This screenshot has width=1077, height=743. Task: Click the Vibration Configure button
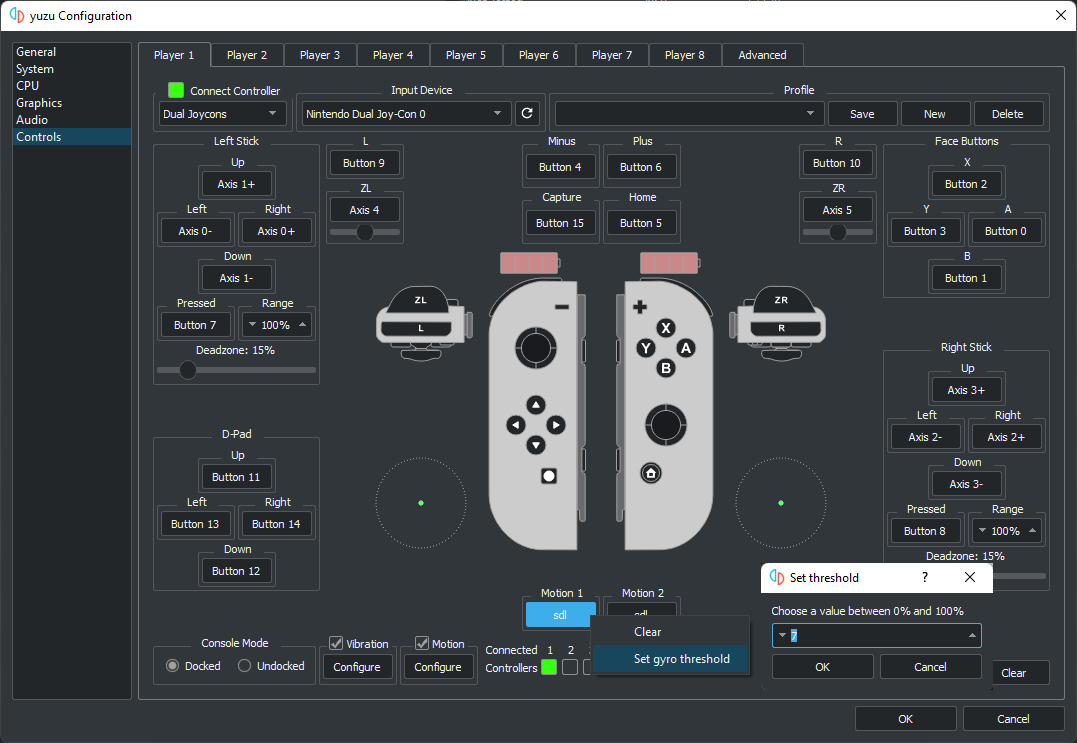(356, 667)
